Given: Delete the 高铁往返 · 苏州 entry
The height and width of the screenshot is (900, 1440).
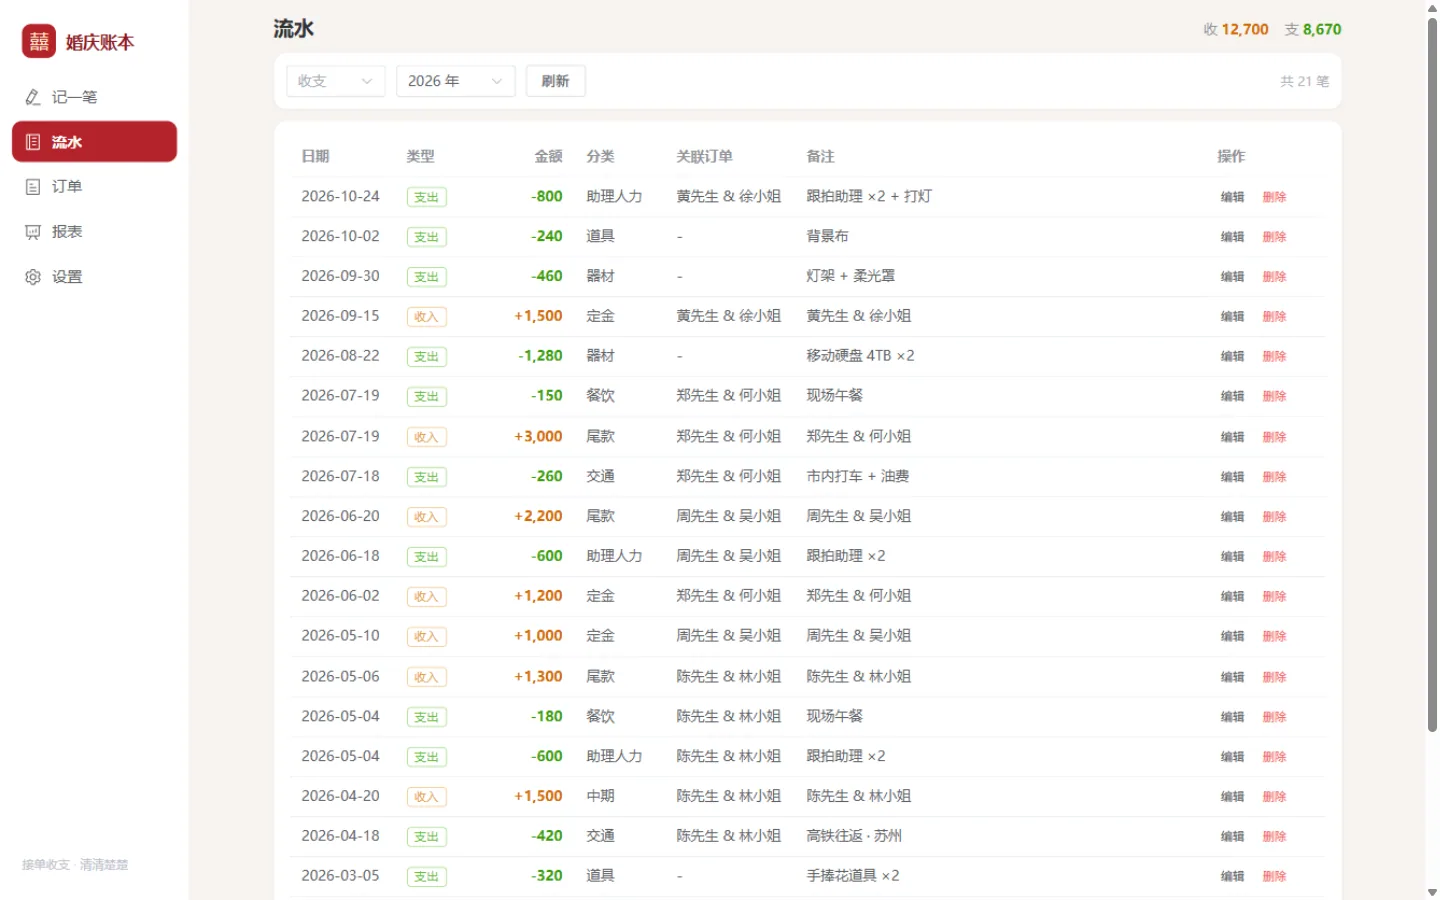Looking at the screenshot, I should [1274, 837].
